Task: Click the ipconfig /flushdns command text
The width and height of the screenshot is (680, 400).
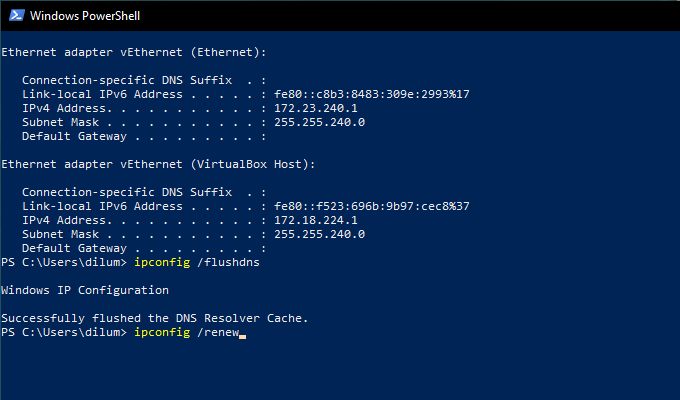Action: point(194,262)
